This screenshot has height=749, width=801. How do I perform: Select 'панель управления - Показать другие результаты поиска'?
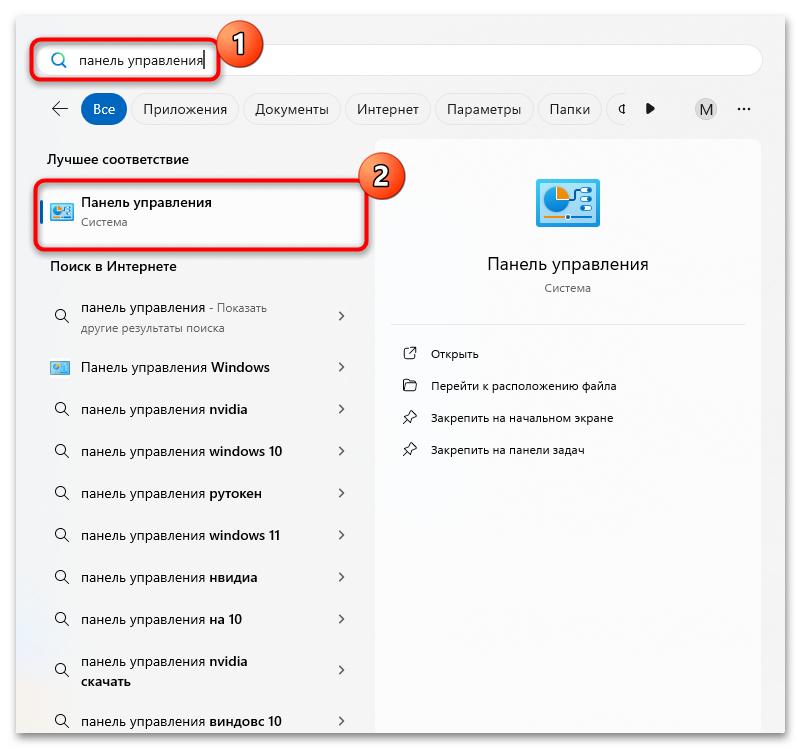199,317
